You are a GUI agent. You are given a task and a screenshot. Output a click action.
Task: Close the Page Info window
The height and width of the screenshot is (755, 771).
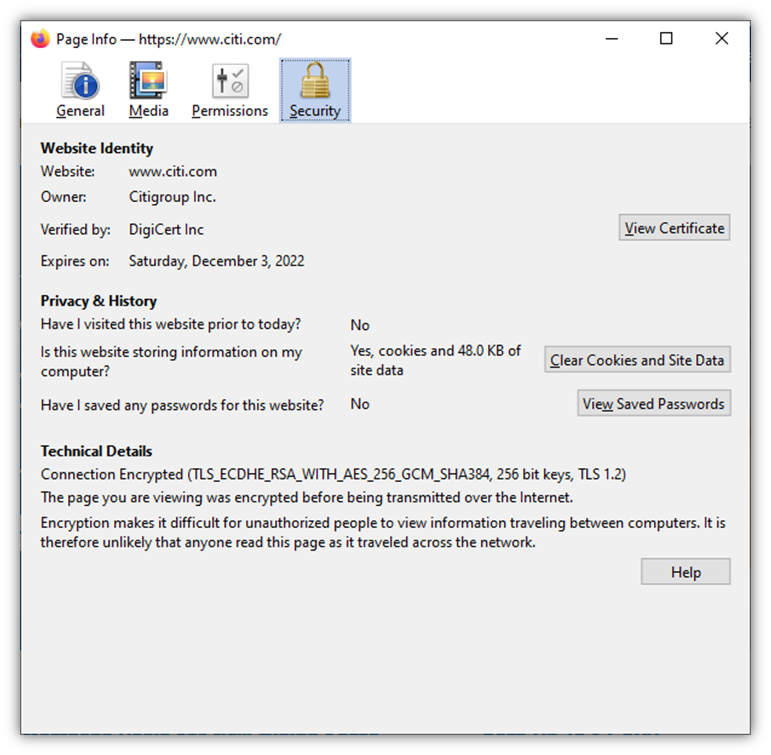[721, 38]
